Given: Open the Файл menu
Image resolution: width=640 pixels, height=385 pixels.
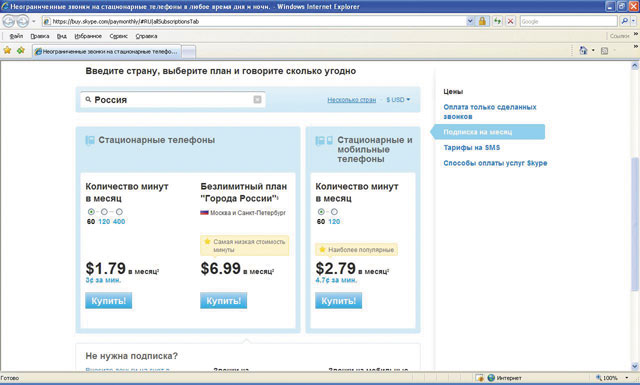Looking at the screenshot, I should point(16,36).
